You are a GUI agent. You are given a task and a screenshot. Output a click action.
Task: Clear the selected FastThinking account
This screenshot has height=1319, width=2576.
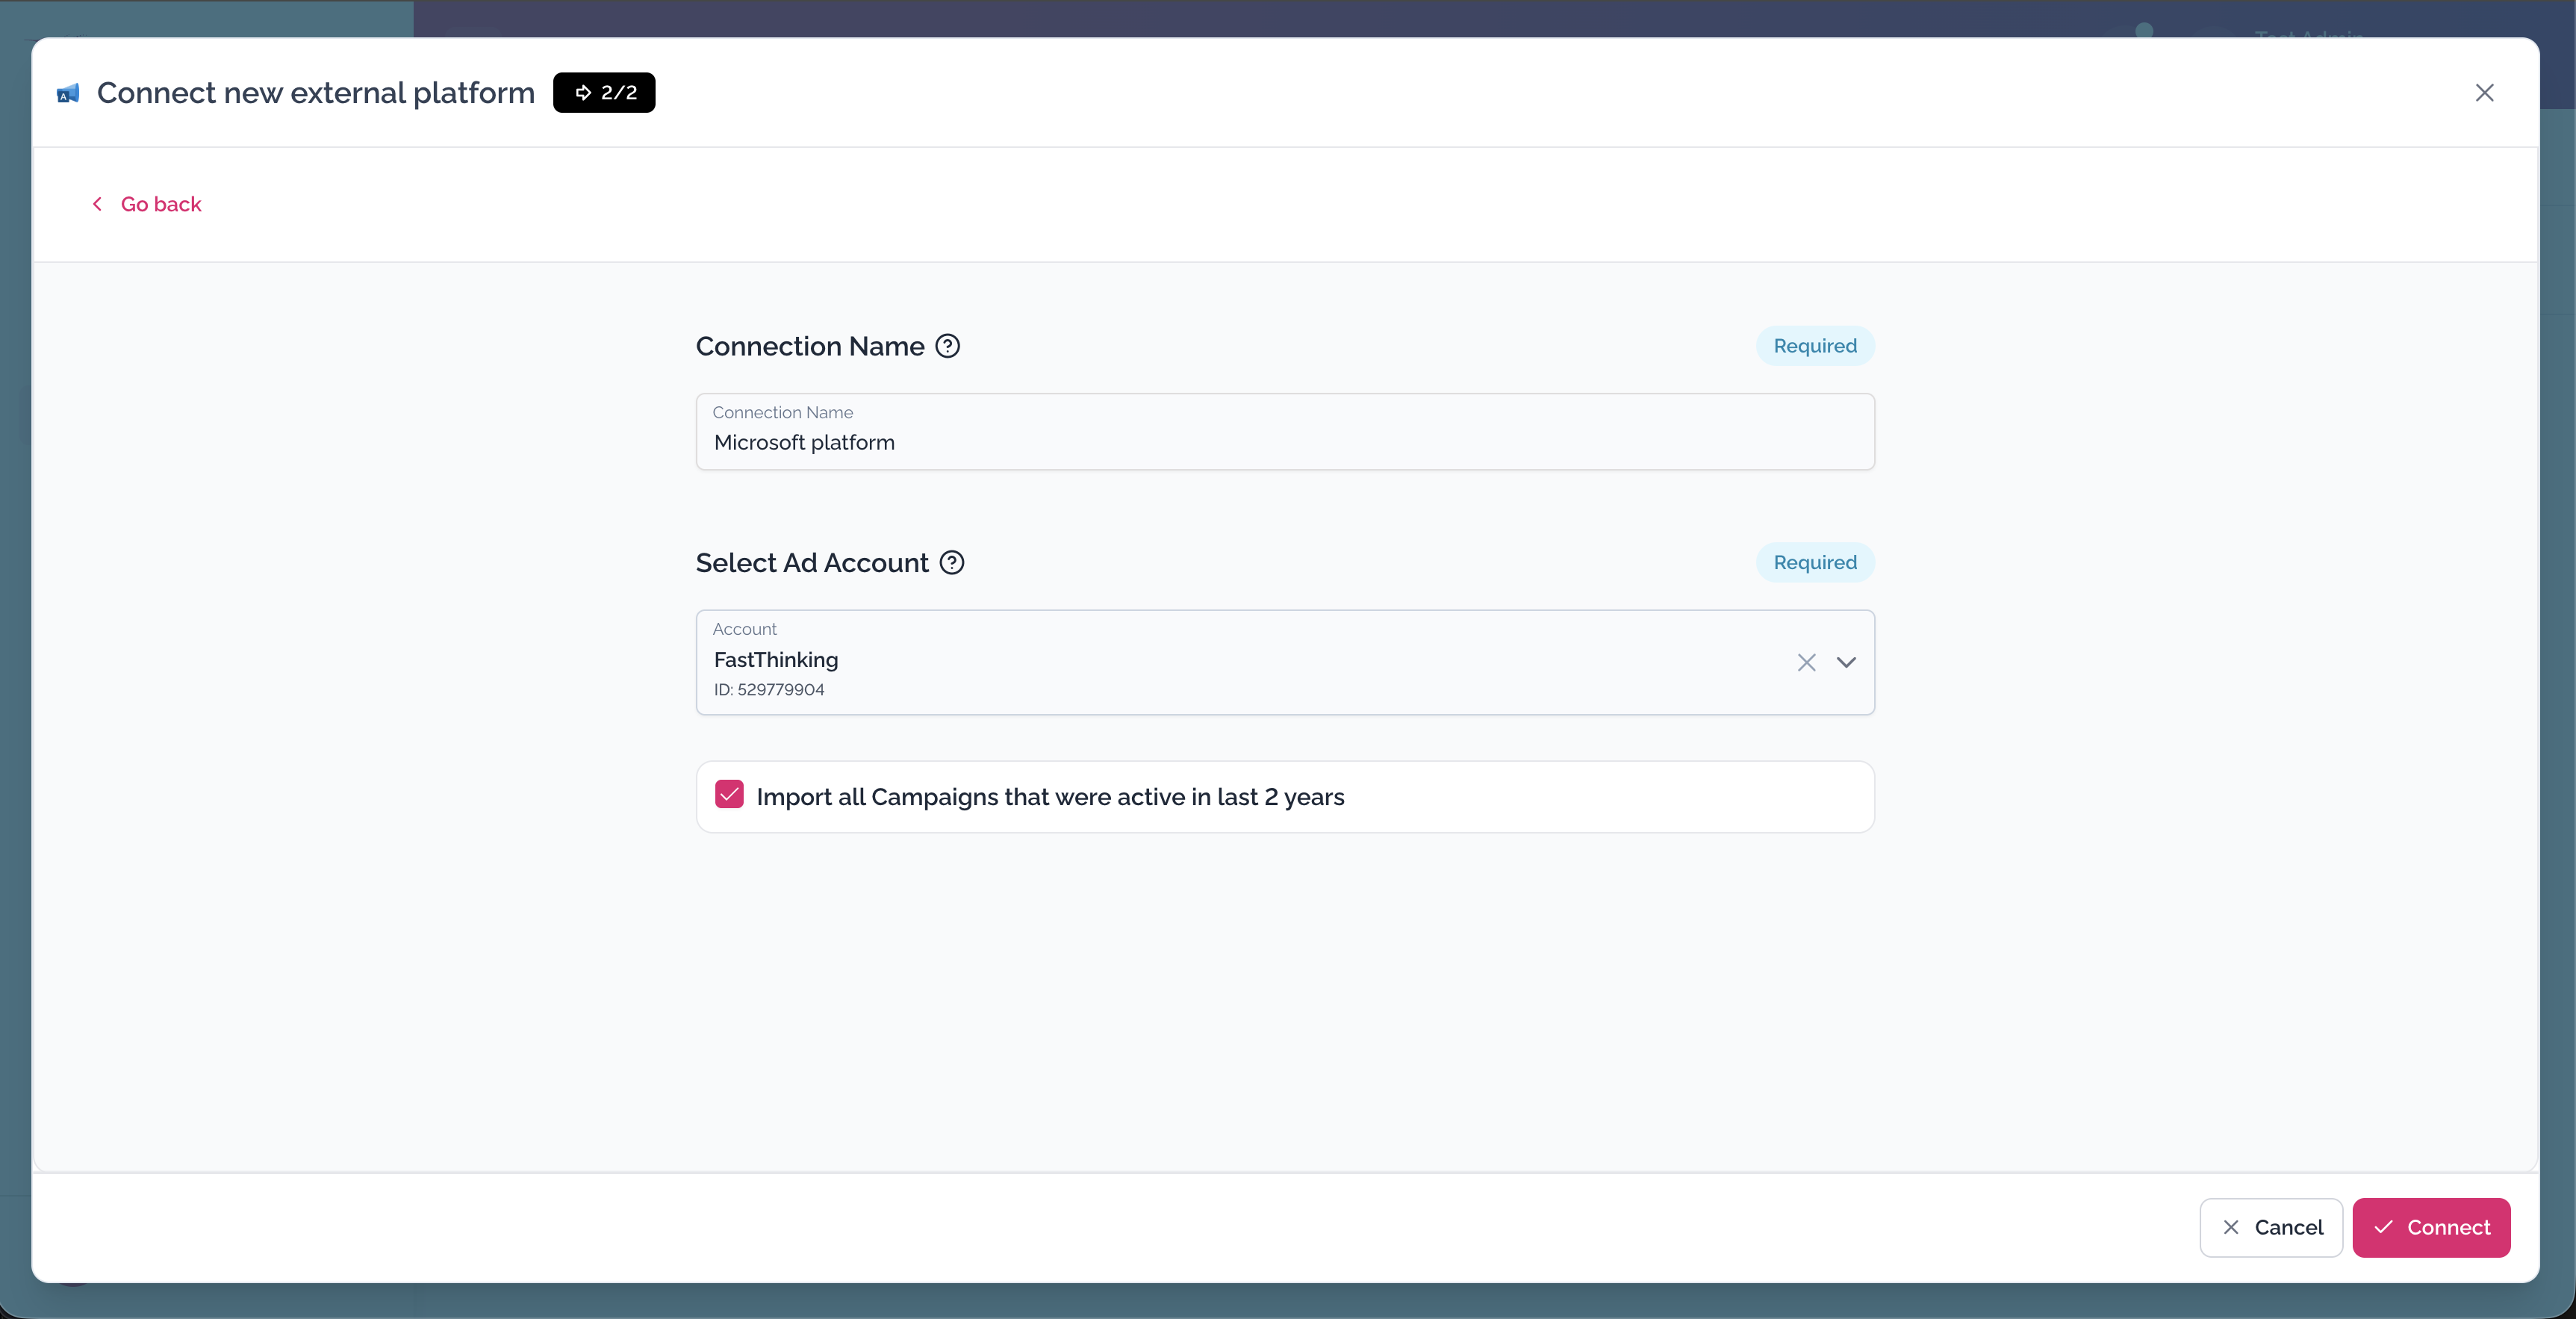[1806, 663]
